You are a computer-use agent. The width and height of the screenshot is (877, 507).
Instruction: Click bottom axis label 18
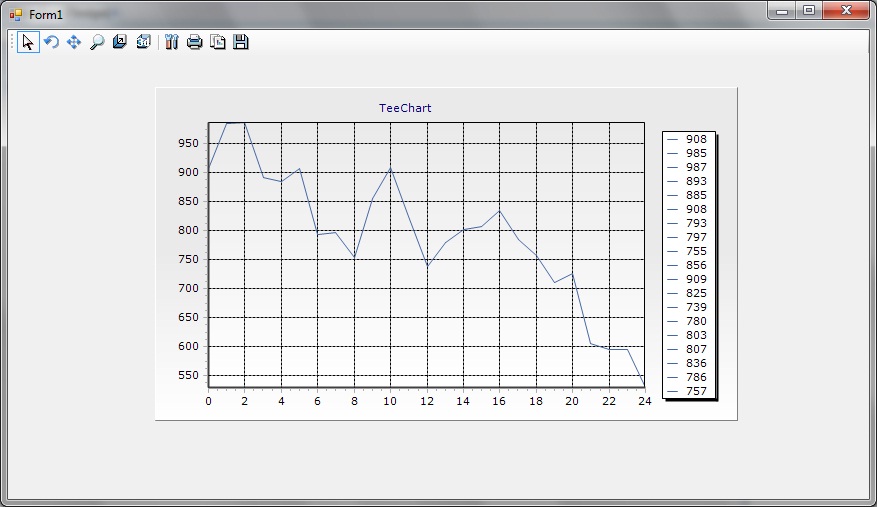pyautogui.click(x=536, y=401)
